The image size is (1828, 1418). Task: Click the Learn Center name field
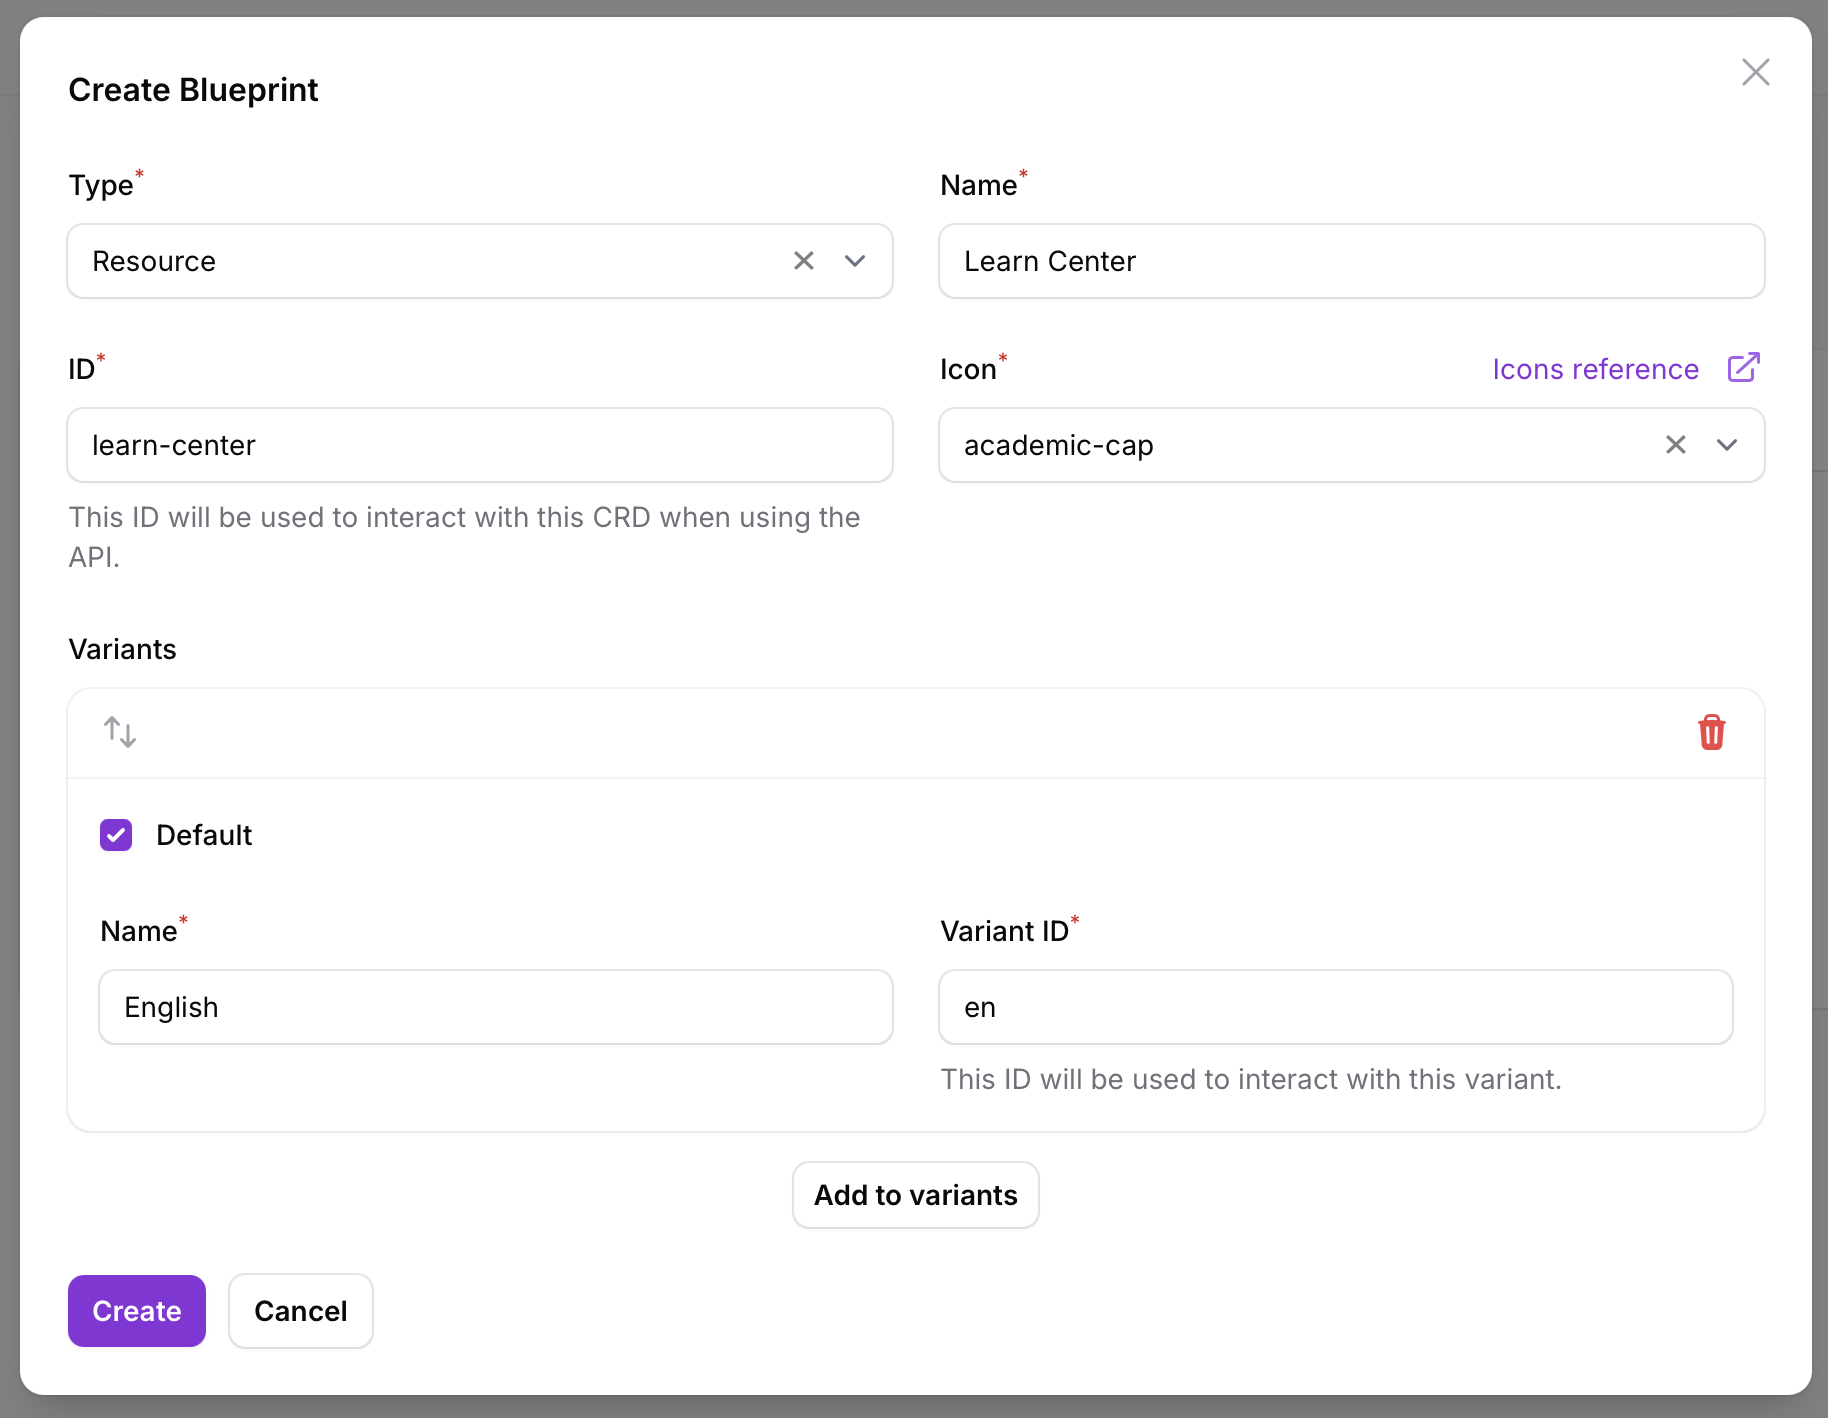[x=1351, y=261]
